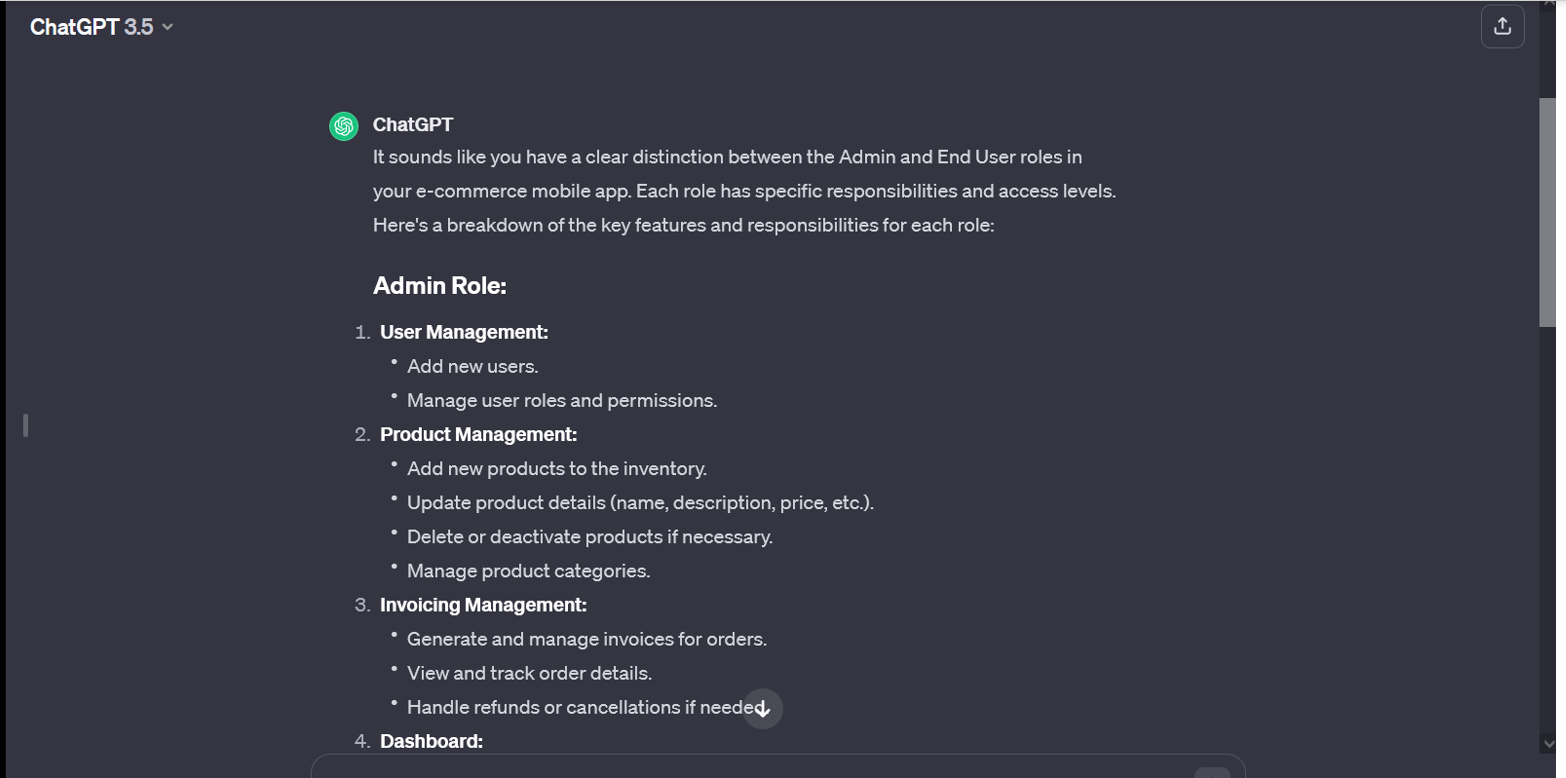This screenshot has width=1566, height=778.
Task: Click the ChatGPT avatar logo
Action: tap(344, 126)
